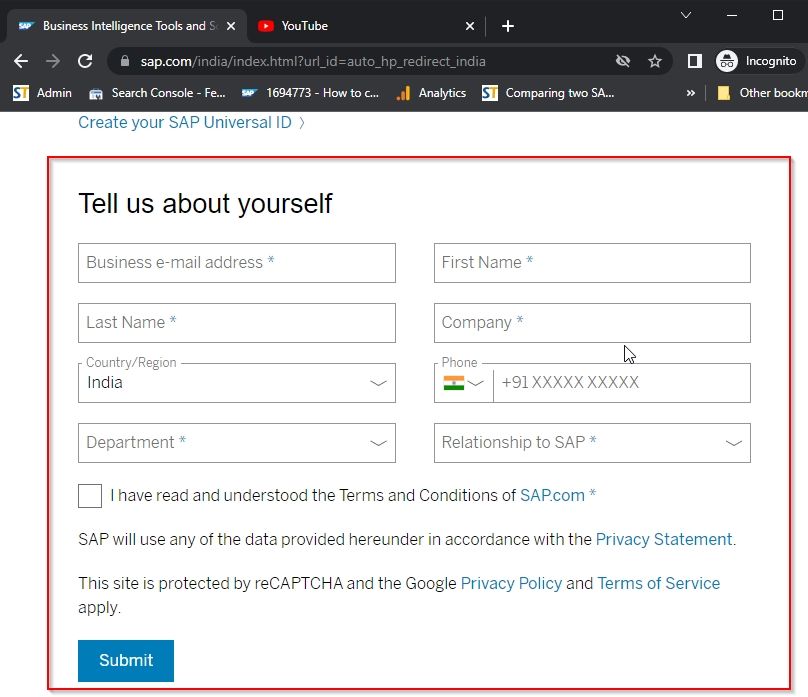Open a new tab with the plus button
Screen dimensions: 808x697
click(x=508, y=26)
